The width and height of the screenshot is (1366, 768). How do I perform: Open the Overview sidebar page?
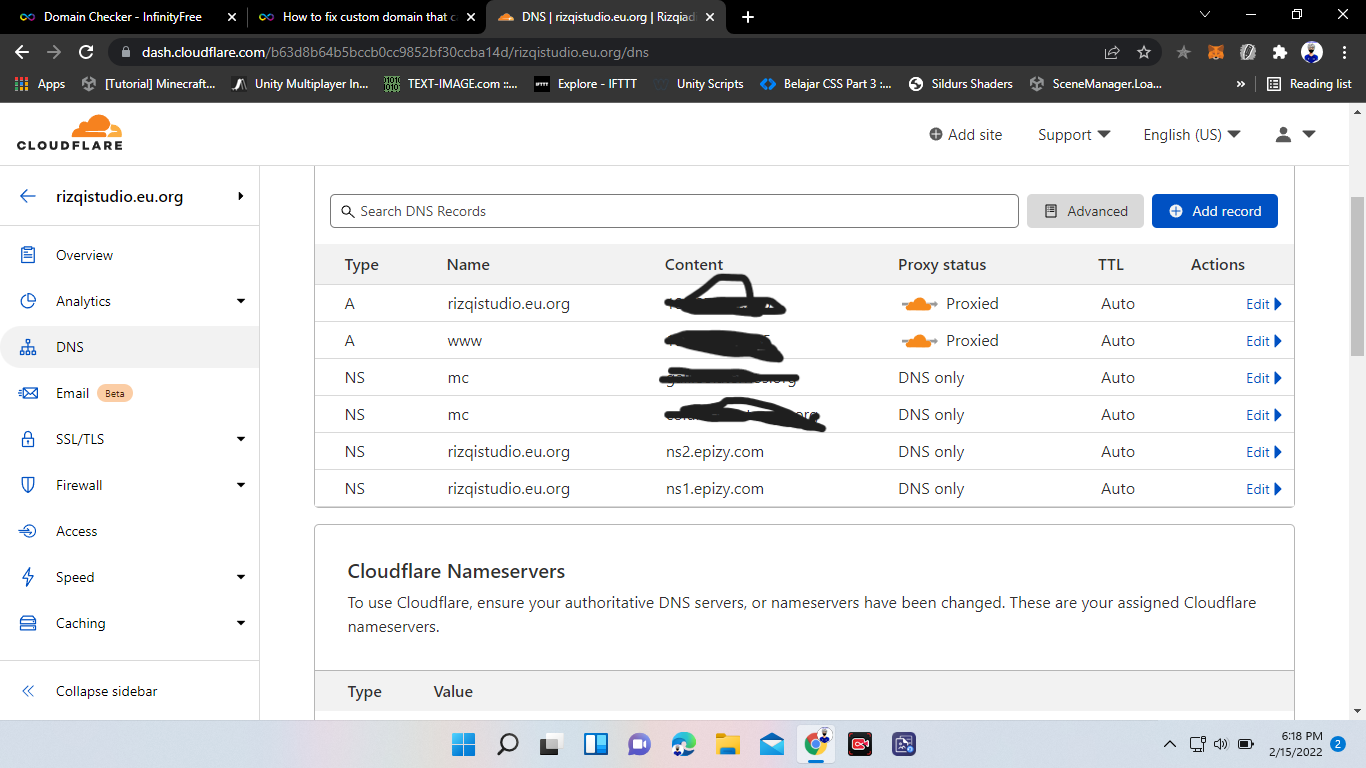(x=84, y=255)
